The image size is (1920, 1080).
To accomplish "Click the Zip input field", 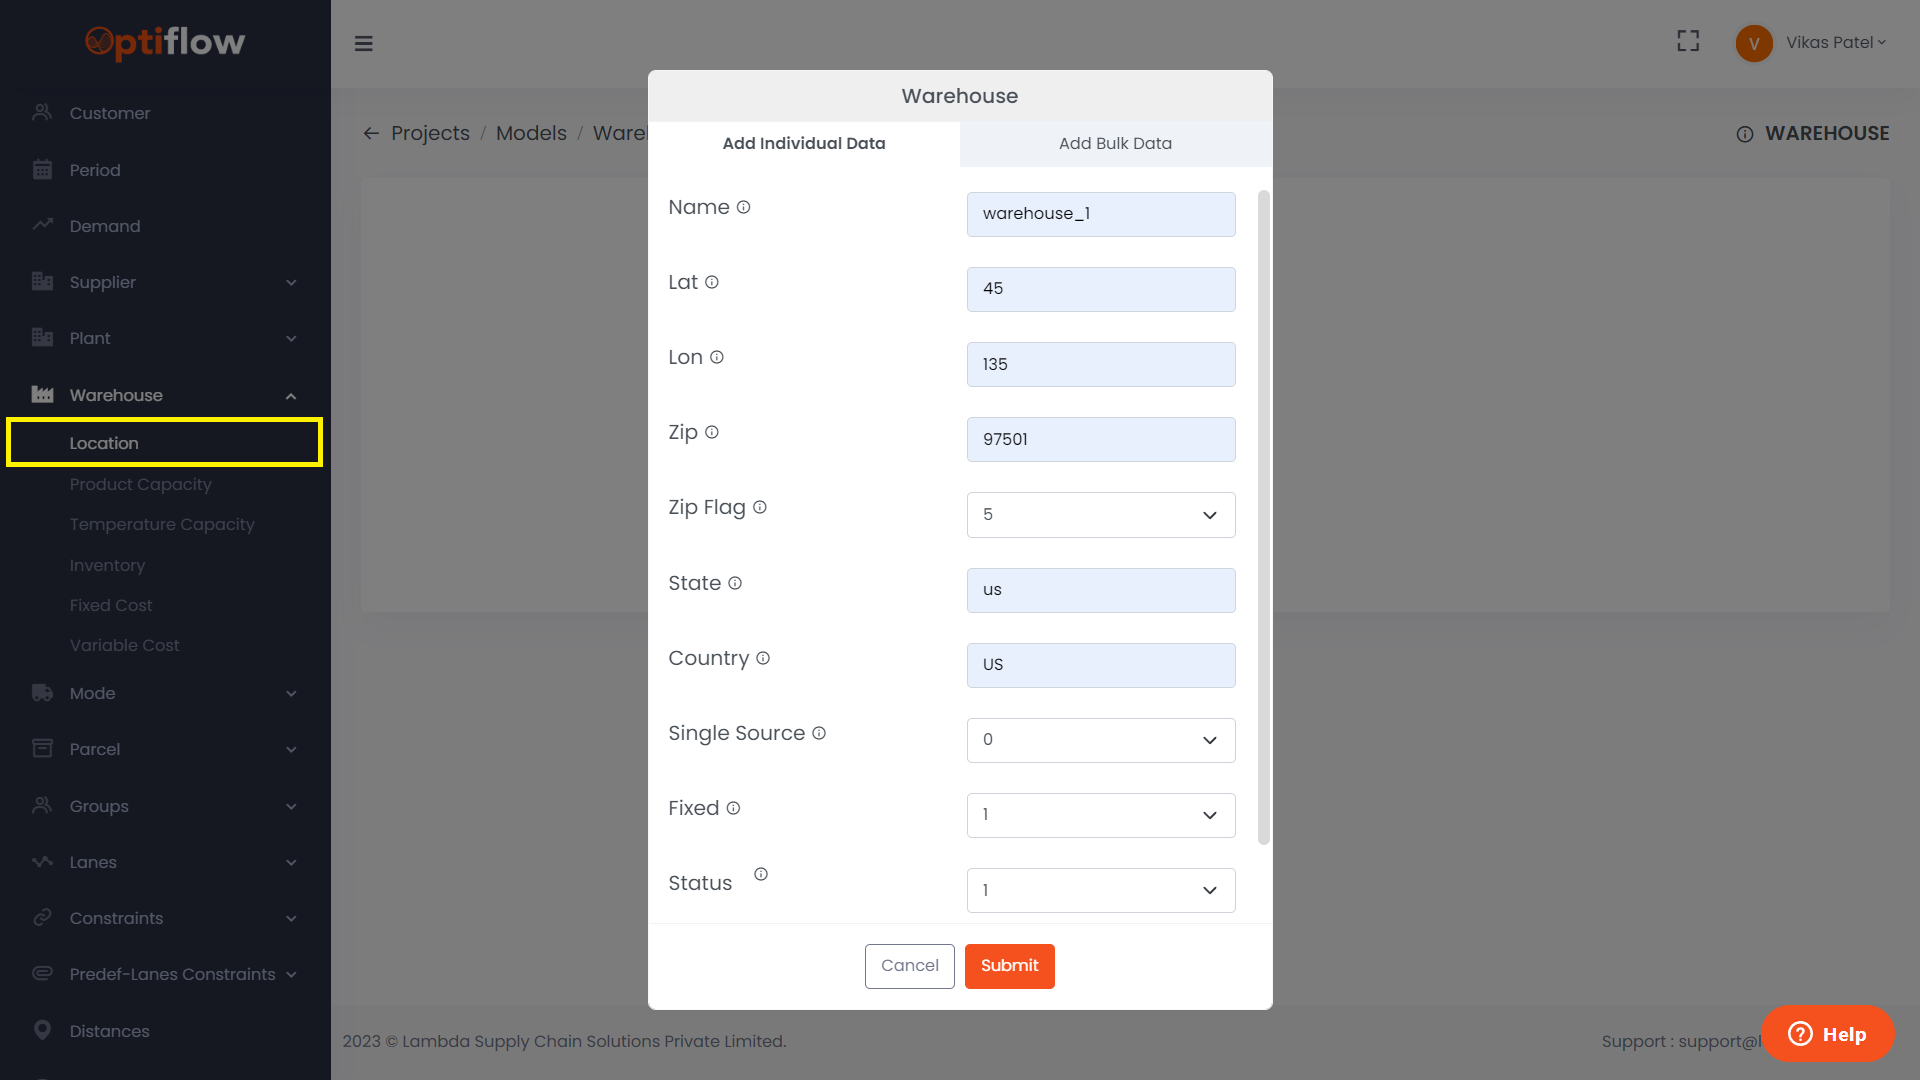I will tap(1100, 439).
